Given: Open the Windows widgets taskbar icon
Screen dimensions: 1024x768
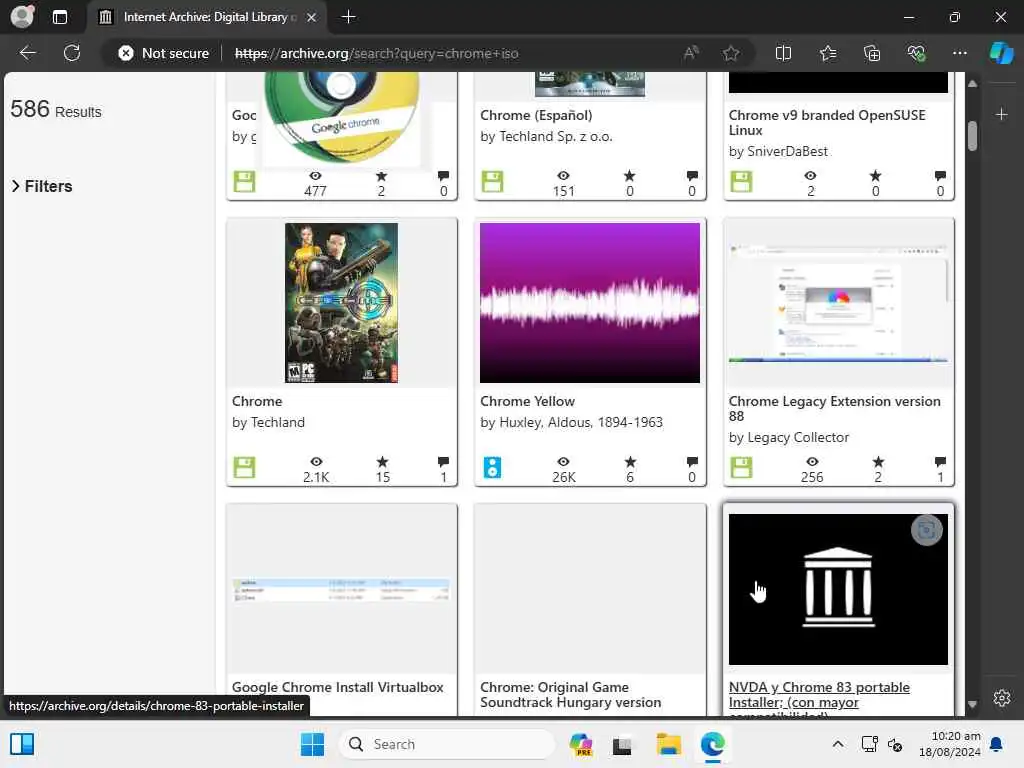Looking at the screenshot, I should pyautogui.click(x=22, y=744).
